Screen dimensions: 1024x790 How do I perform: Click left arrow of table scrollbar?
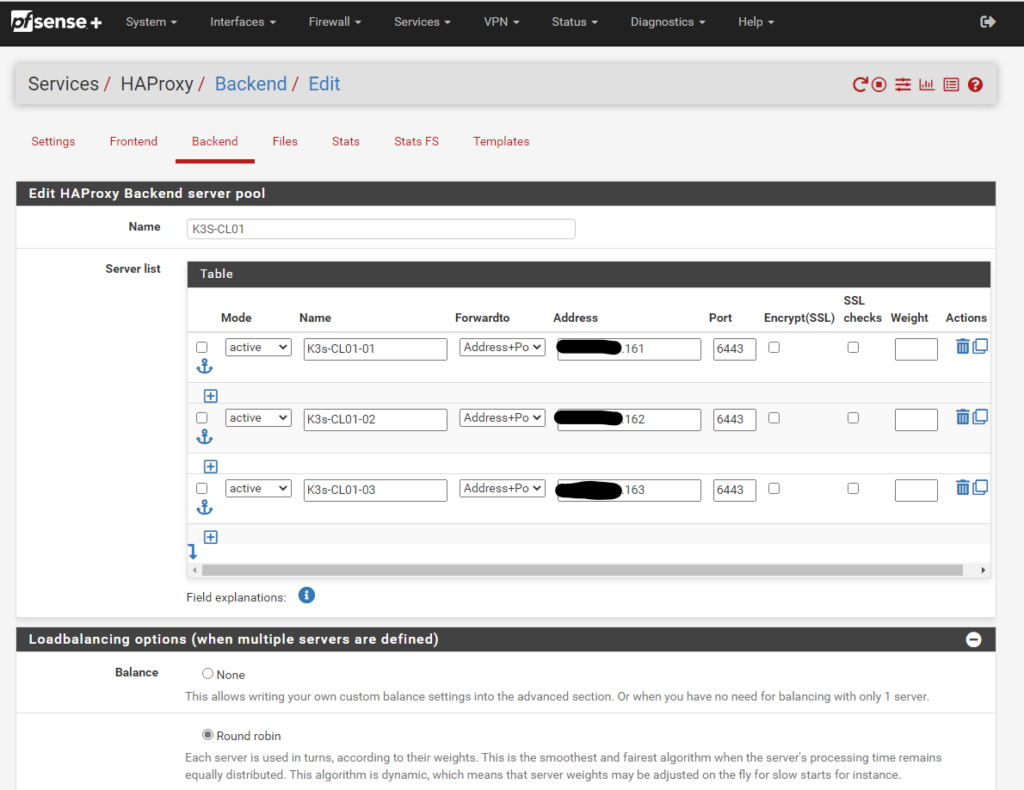[195, 570]
